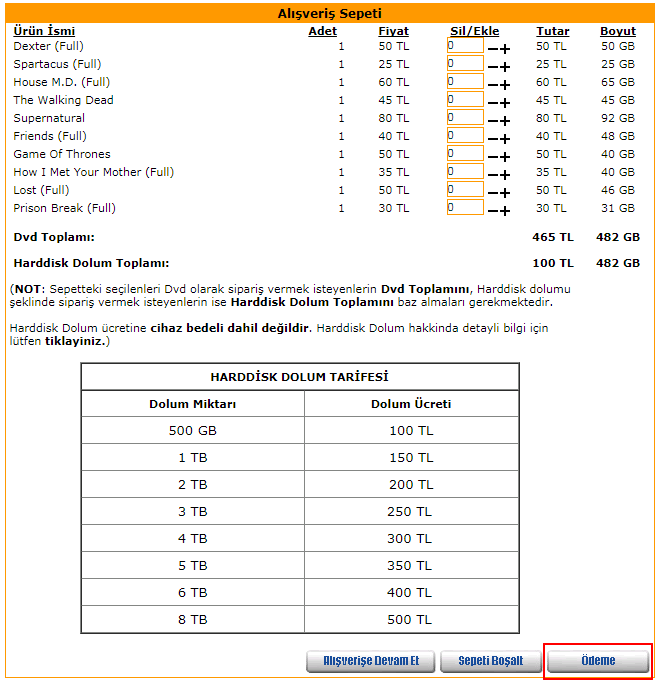Click the minus icon for Dexter (Full)
660x700 pixels.
coord(493,49)
